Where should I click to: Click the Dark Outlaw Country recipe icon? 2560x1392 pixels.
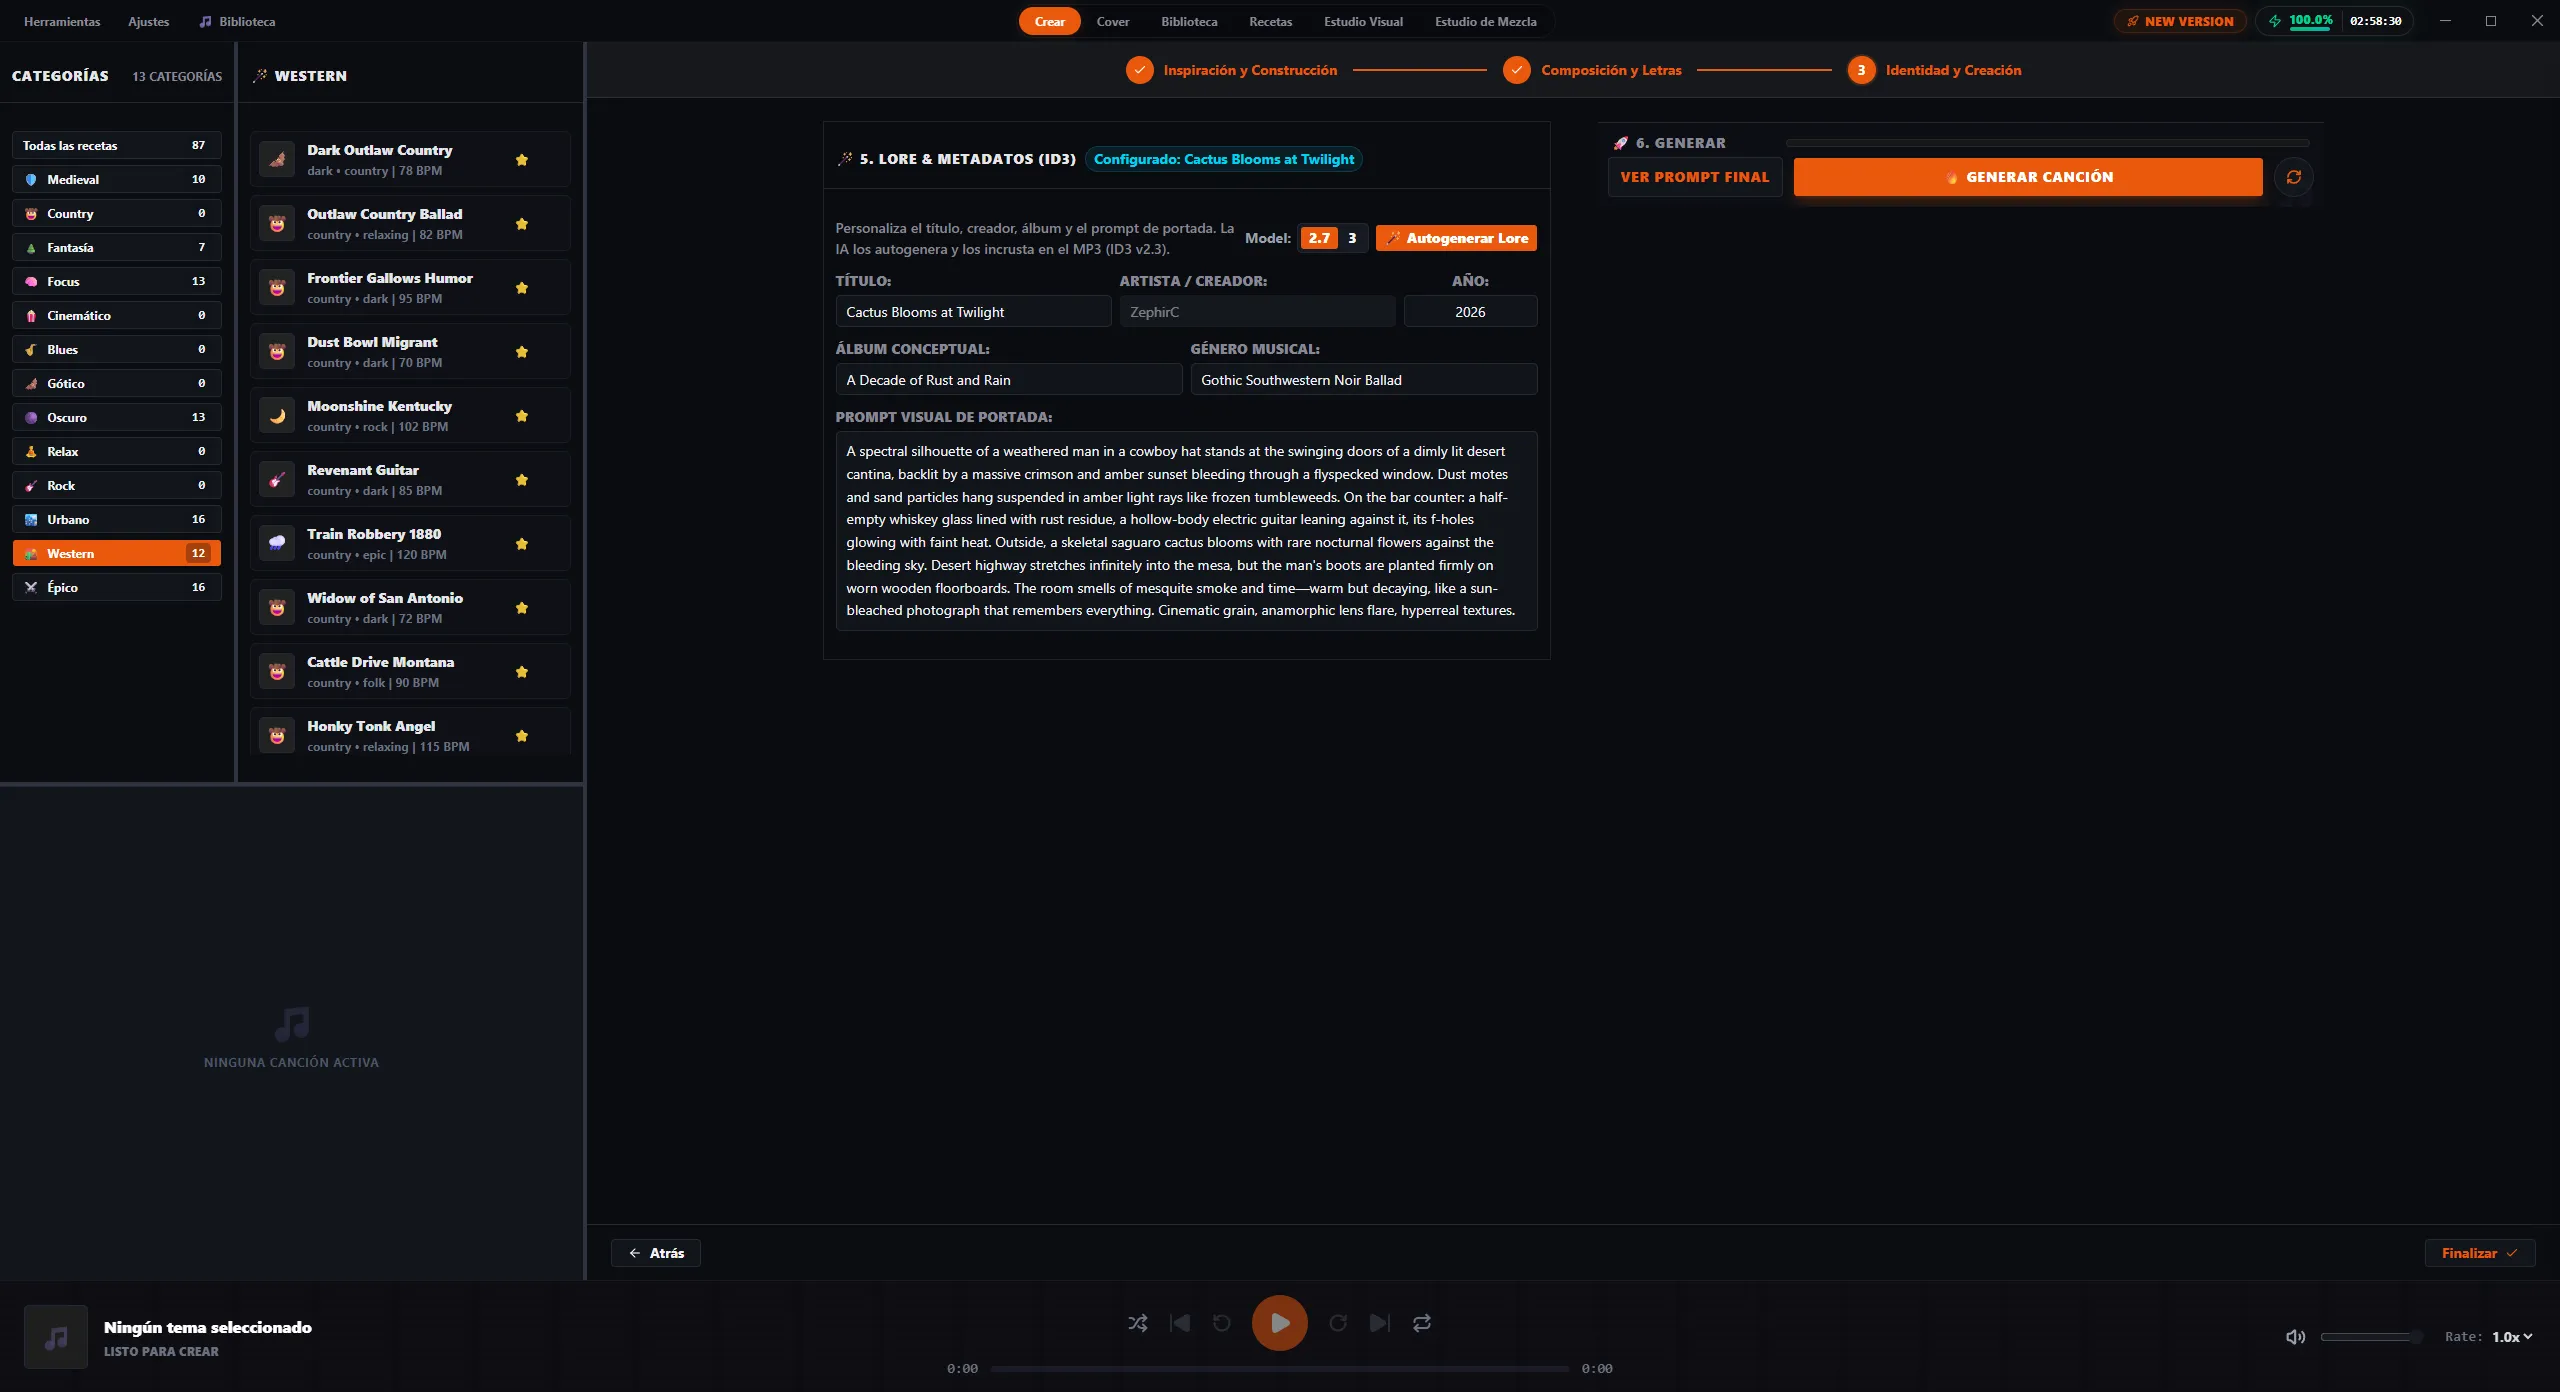[x=277, y=159]
